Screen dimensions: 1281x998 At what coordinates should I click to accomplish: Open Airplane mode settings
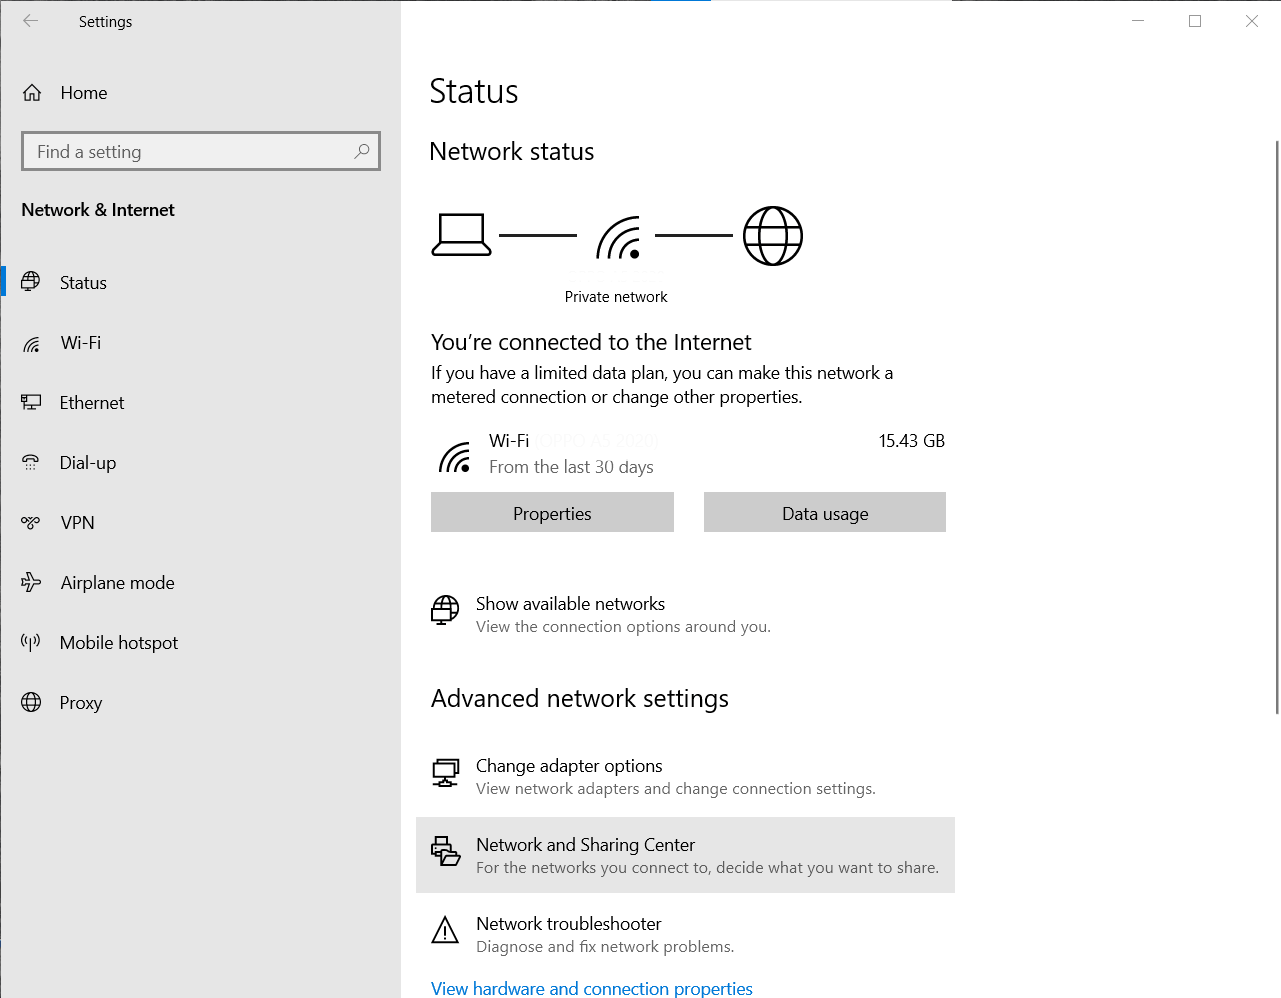click(117, 582)
